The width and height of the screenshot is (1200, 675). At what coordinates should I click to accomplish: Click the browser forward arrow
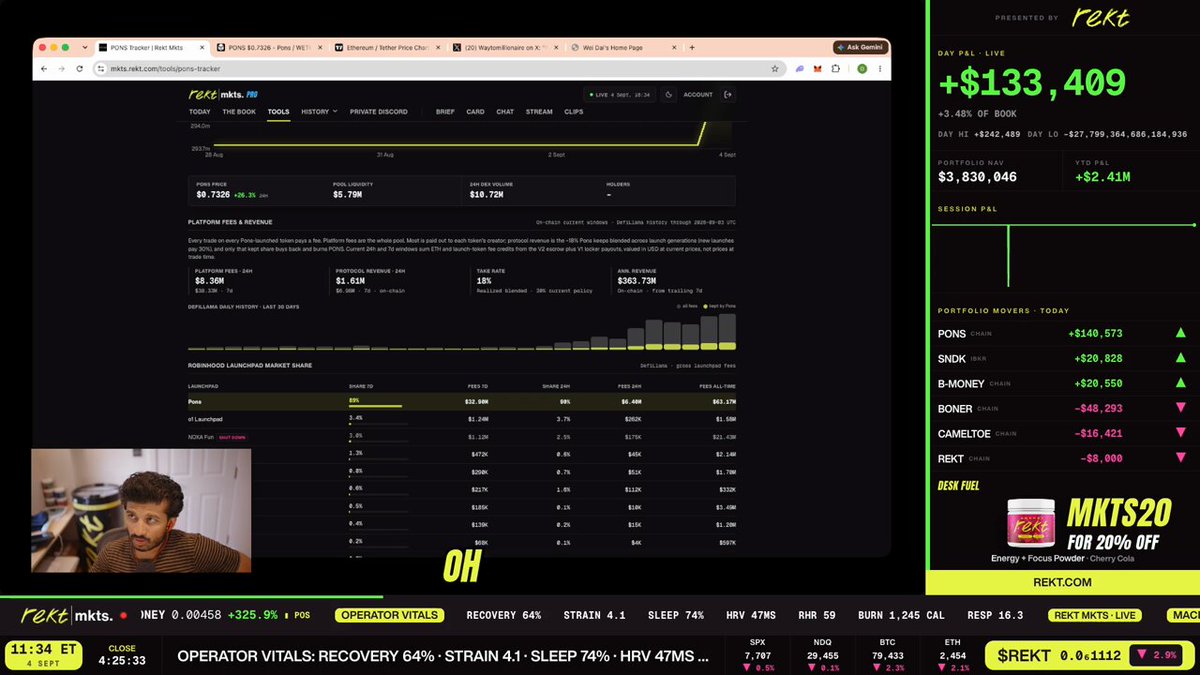(62, 69)
